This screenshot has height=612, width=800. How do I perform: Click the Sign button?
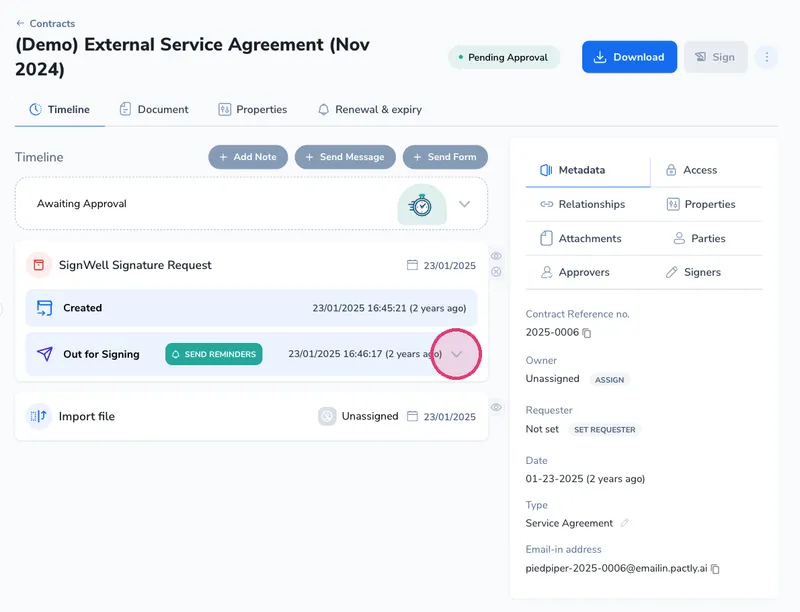pos(715,57)
